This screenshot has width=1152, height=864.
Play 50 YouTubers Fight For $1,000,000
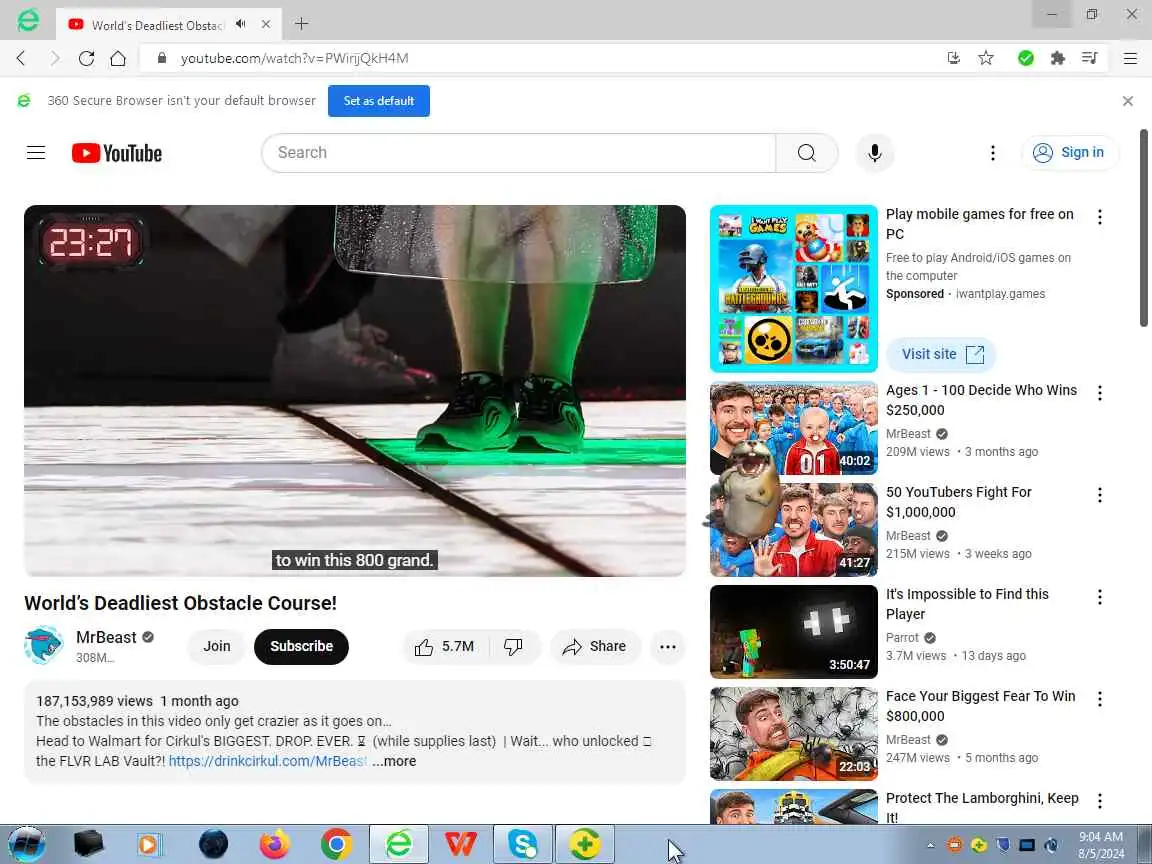click(793, 530)
